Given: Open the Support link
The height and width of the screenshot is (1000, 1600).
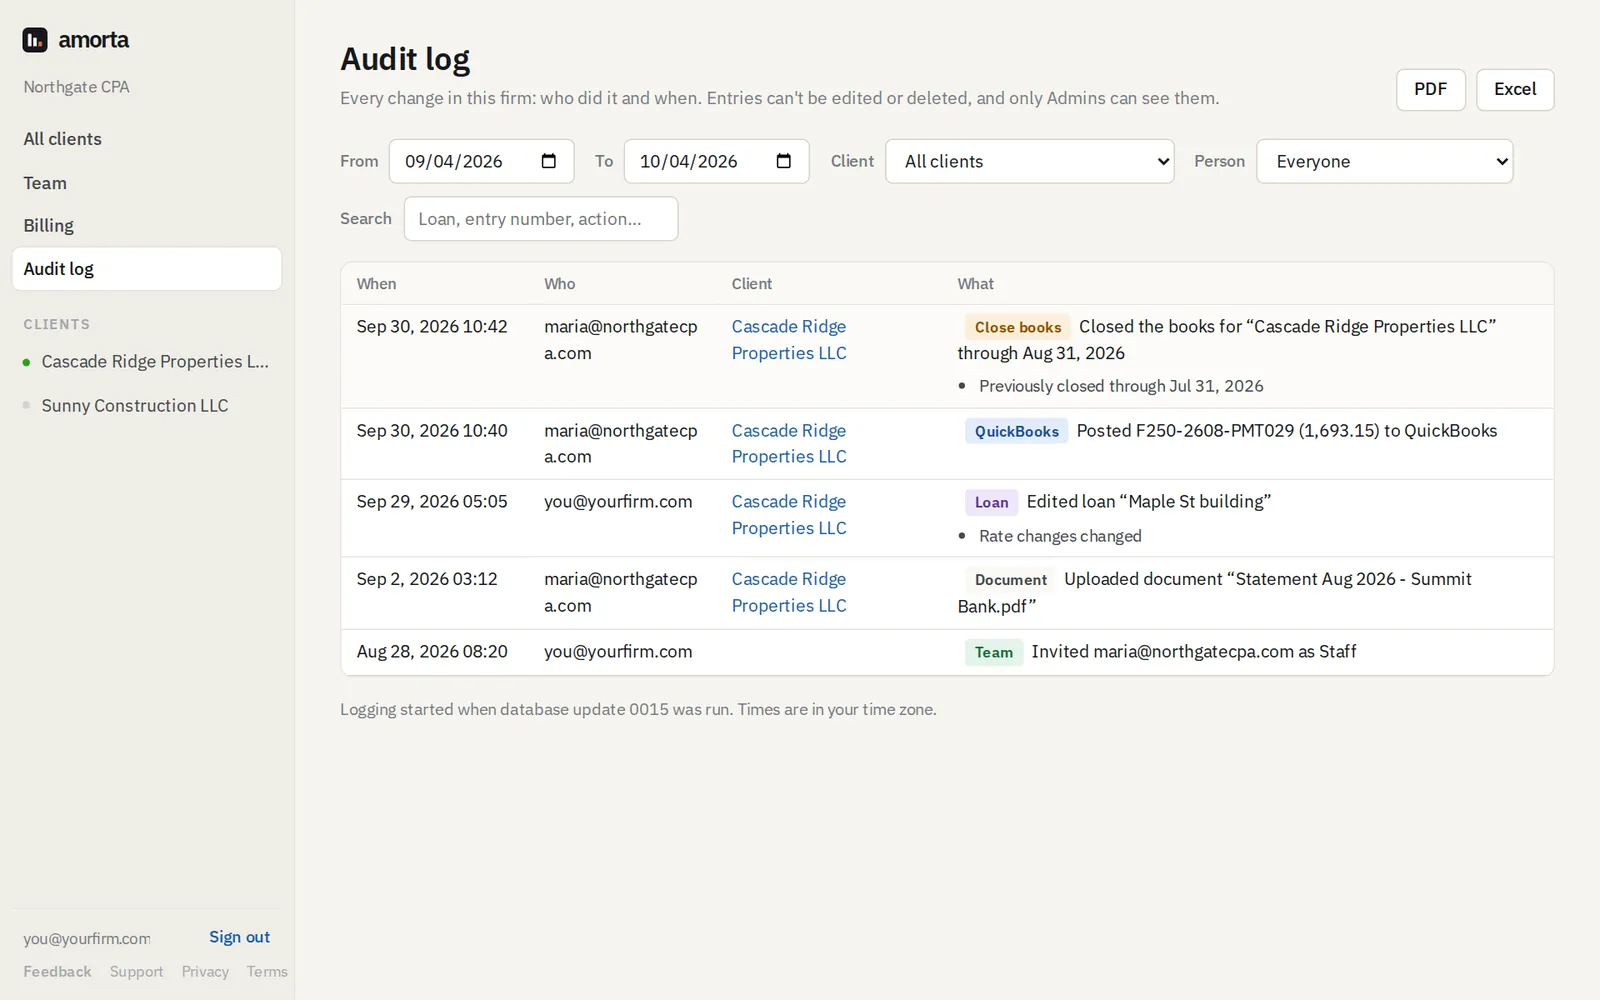Looking at the screenshot, I should point(136,972).
